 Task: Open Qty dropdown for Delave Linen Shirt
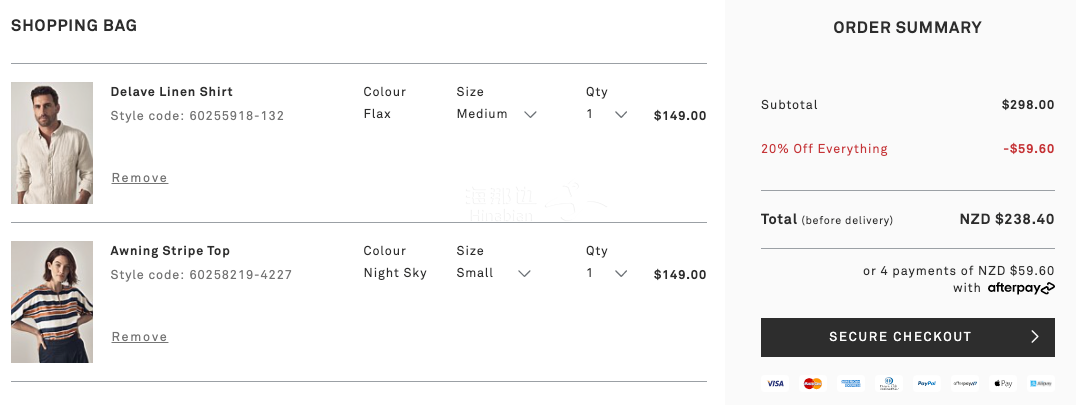607,115
